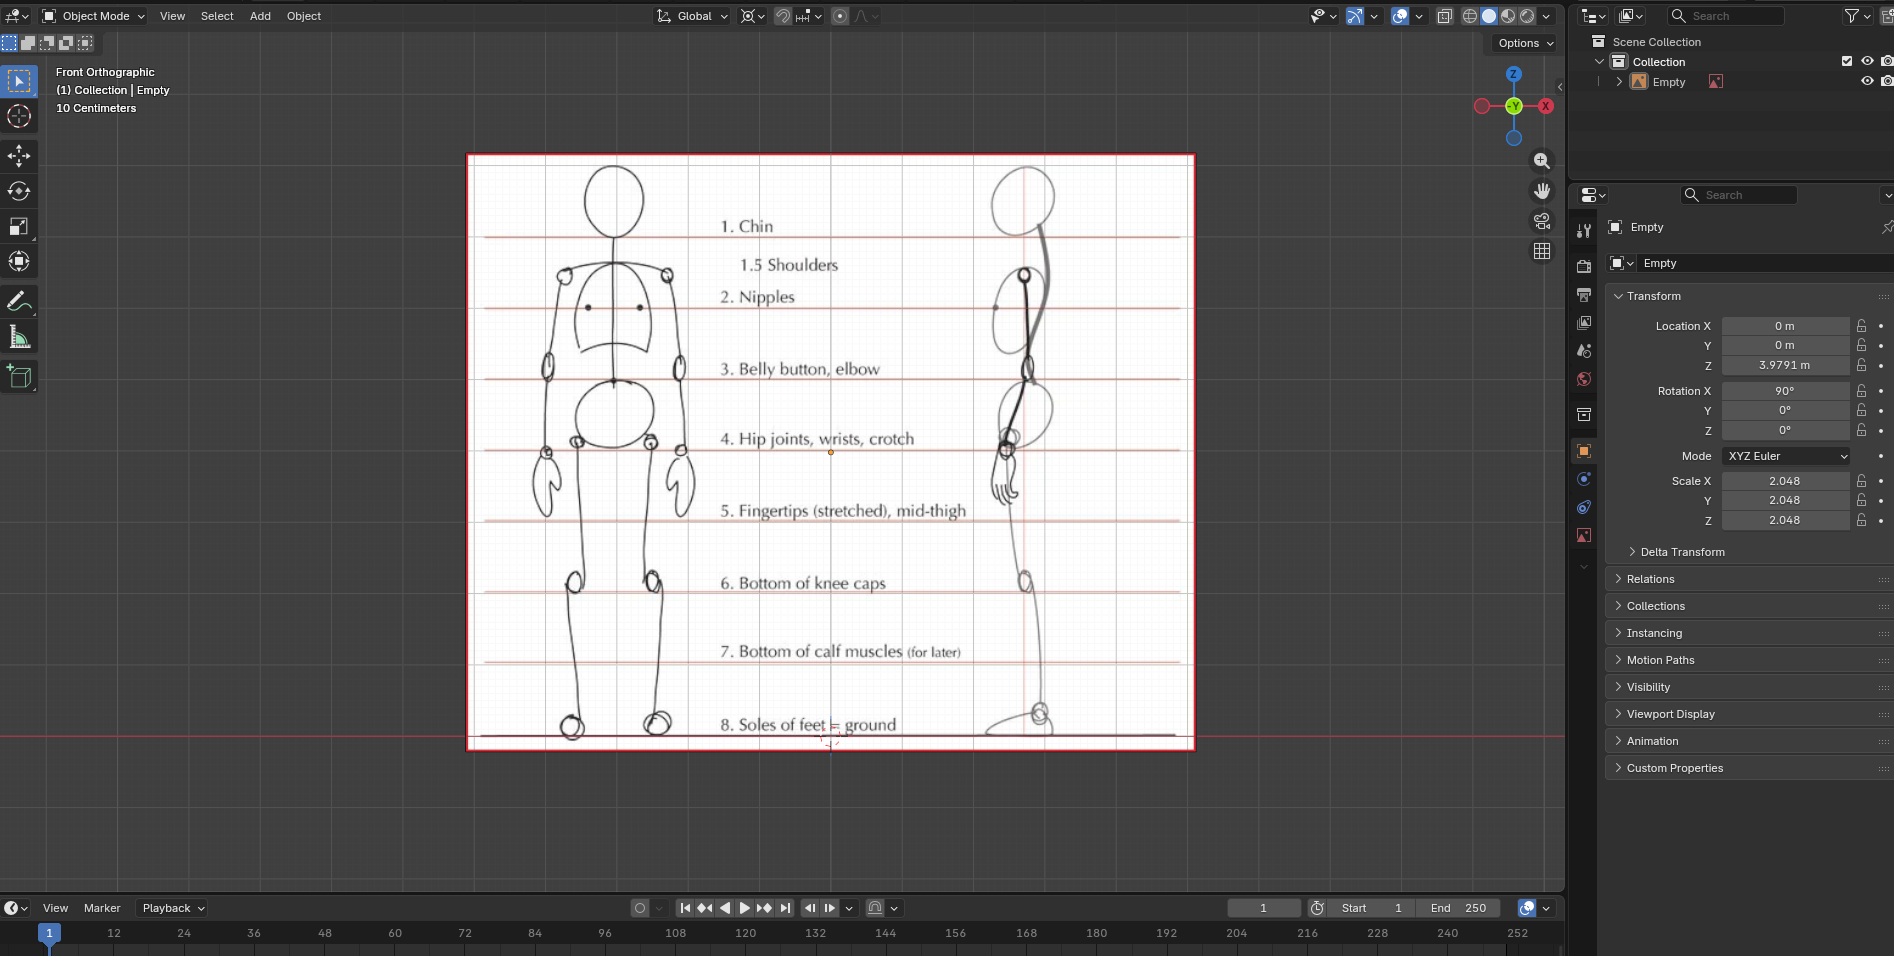Image resolution: width=1894 pixels, height=956 pixels.
Task: Toggle proportional editing
Action: tap(840, 16)
